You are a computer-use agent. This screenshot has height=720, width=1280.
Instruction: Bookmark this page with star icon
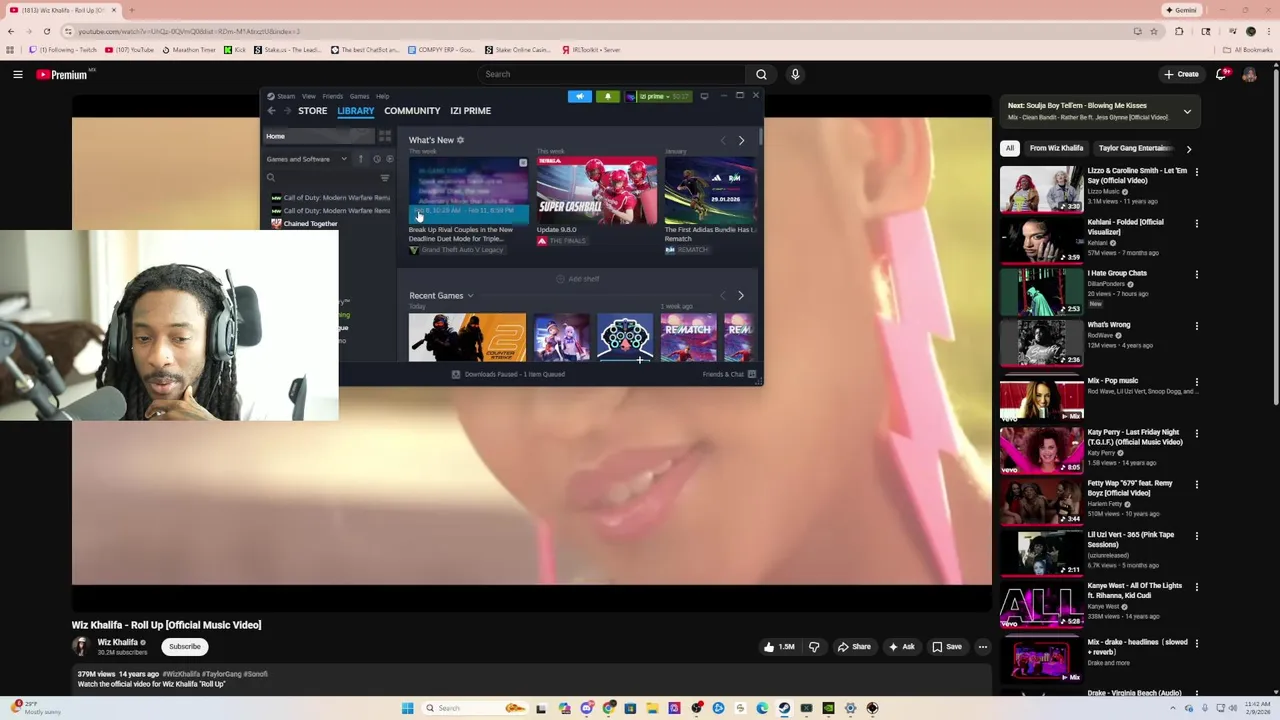[1153, 31]
